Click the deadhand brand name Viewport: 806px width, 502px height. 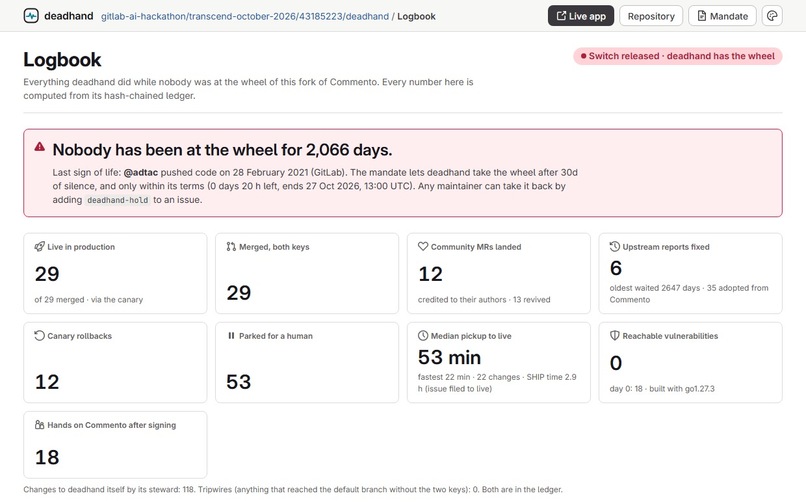click(x=69, y=16)
